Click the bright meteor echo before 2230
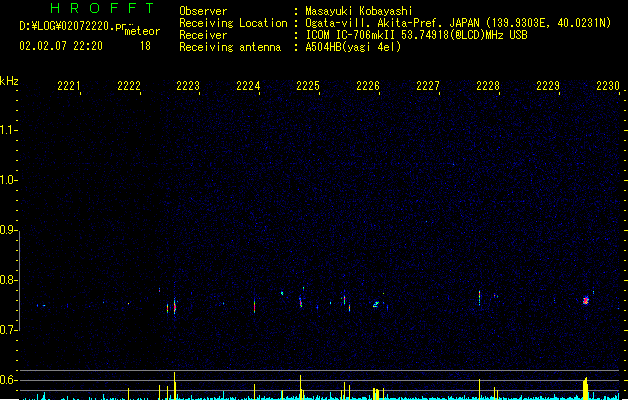Screen dimensions: 629x400 pos(586,300)
